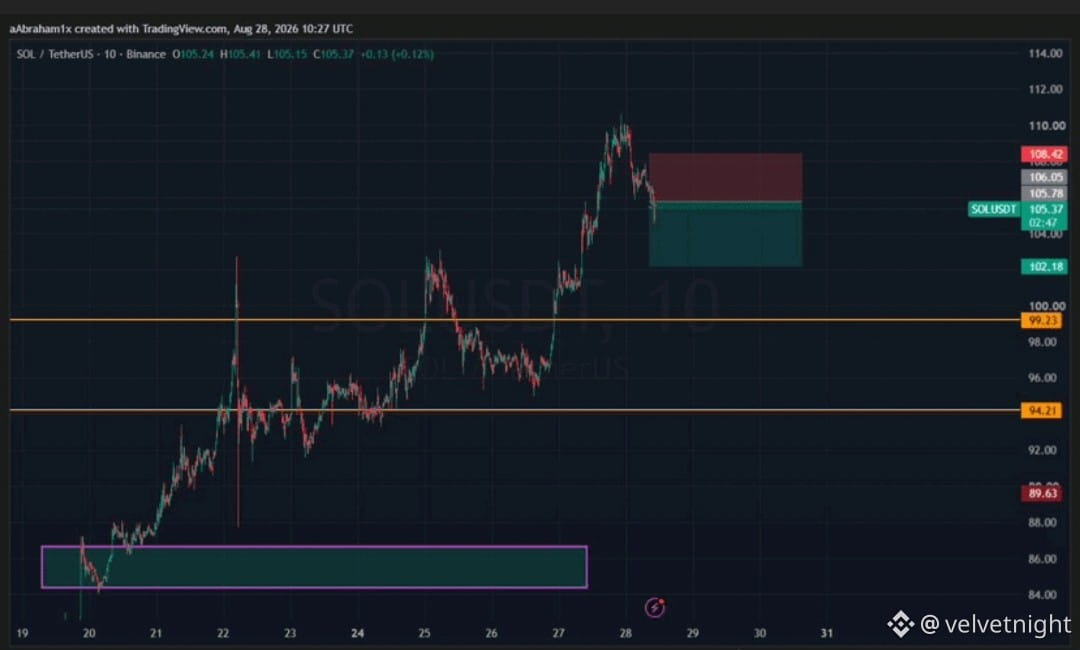This screenshot has height=650, width=1080.
Task: Click the close value C105.37
Action: 333,54
